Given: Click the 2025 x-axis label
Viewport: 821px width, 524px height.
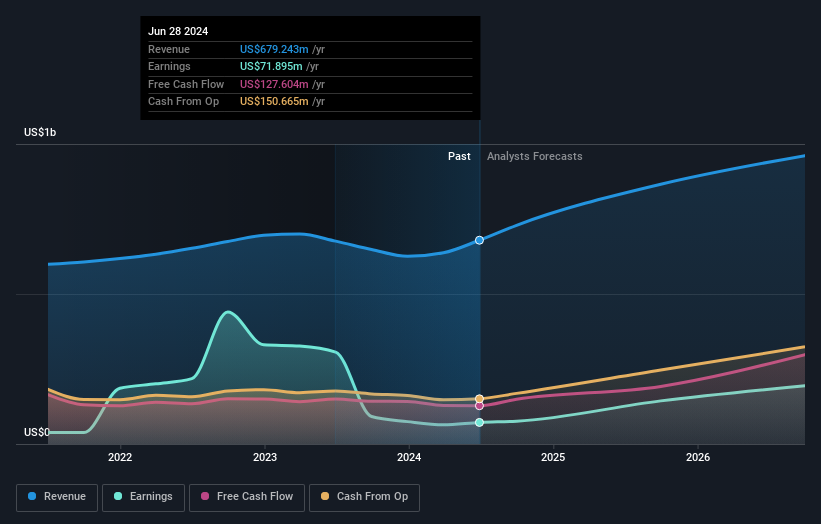Looking at the screenshot, I should coord(553,457).
